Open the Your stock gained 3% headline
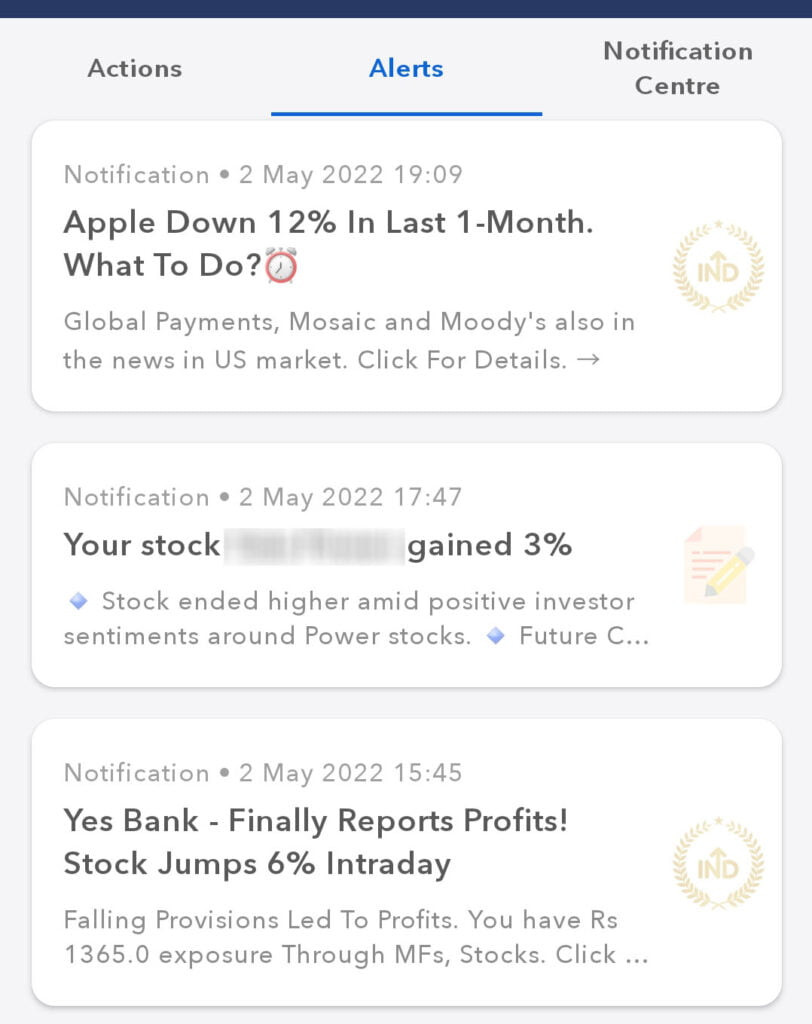 [317, 545]
